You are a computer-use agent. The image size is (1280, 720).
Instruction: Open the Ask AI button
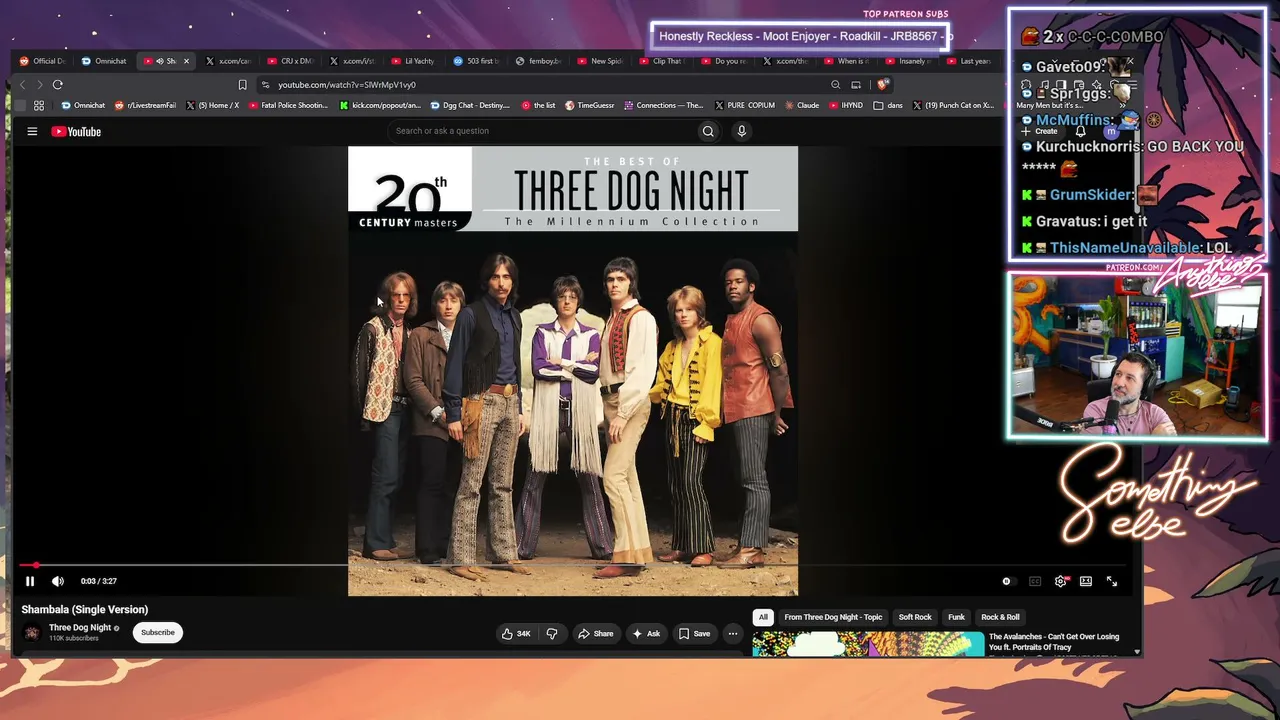click(x=646, y=633)
